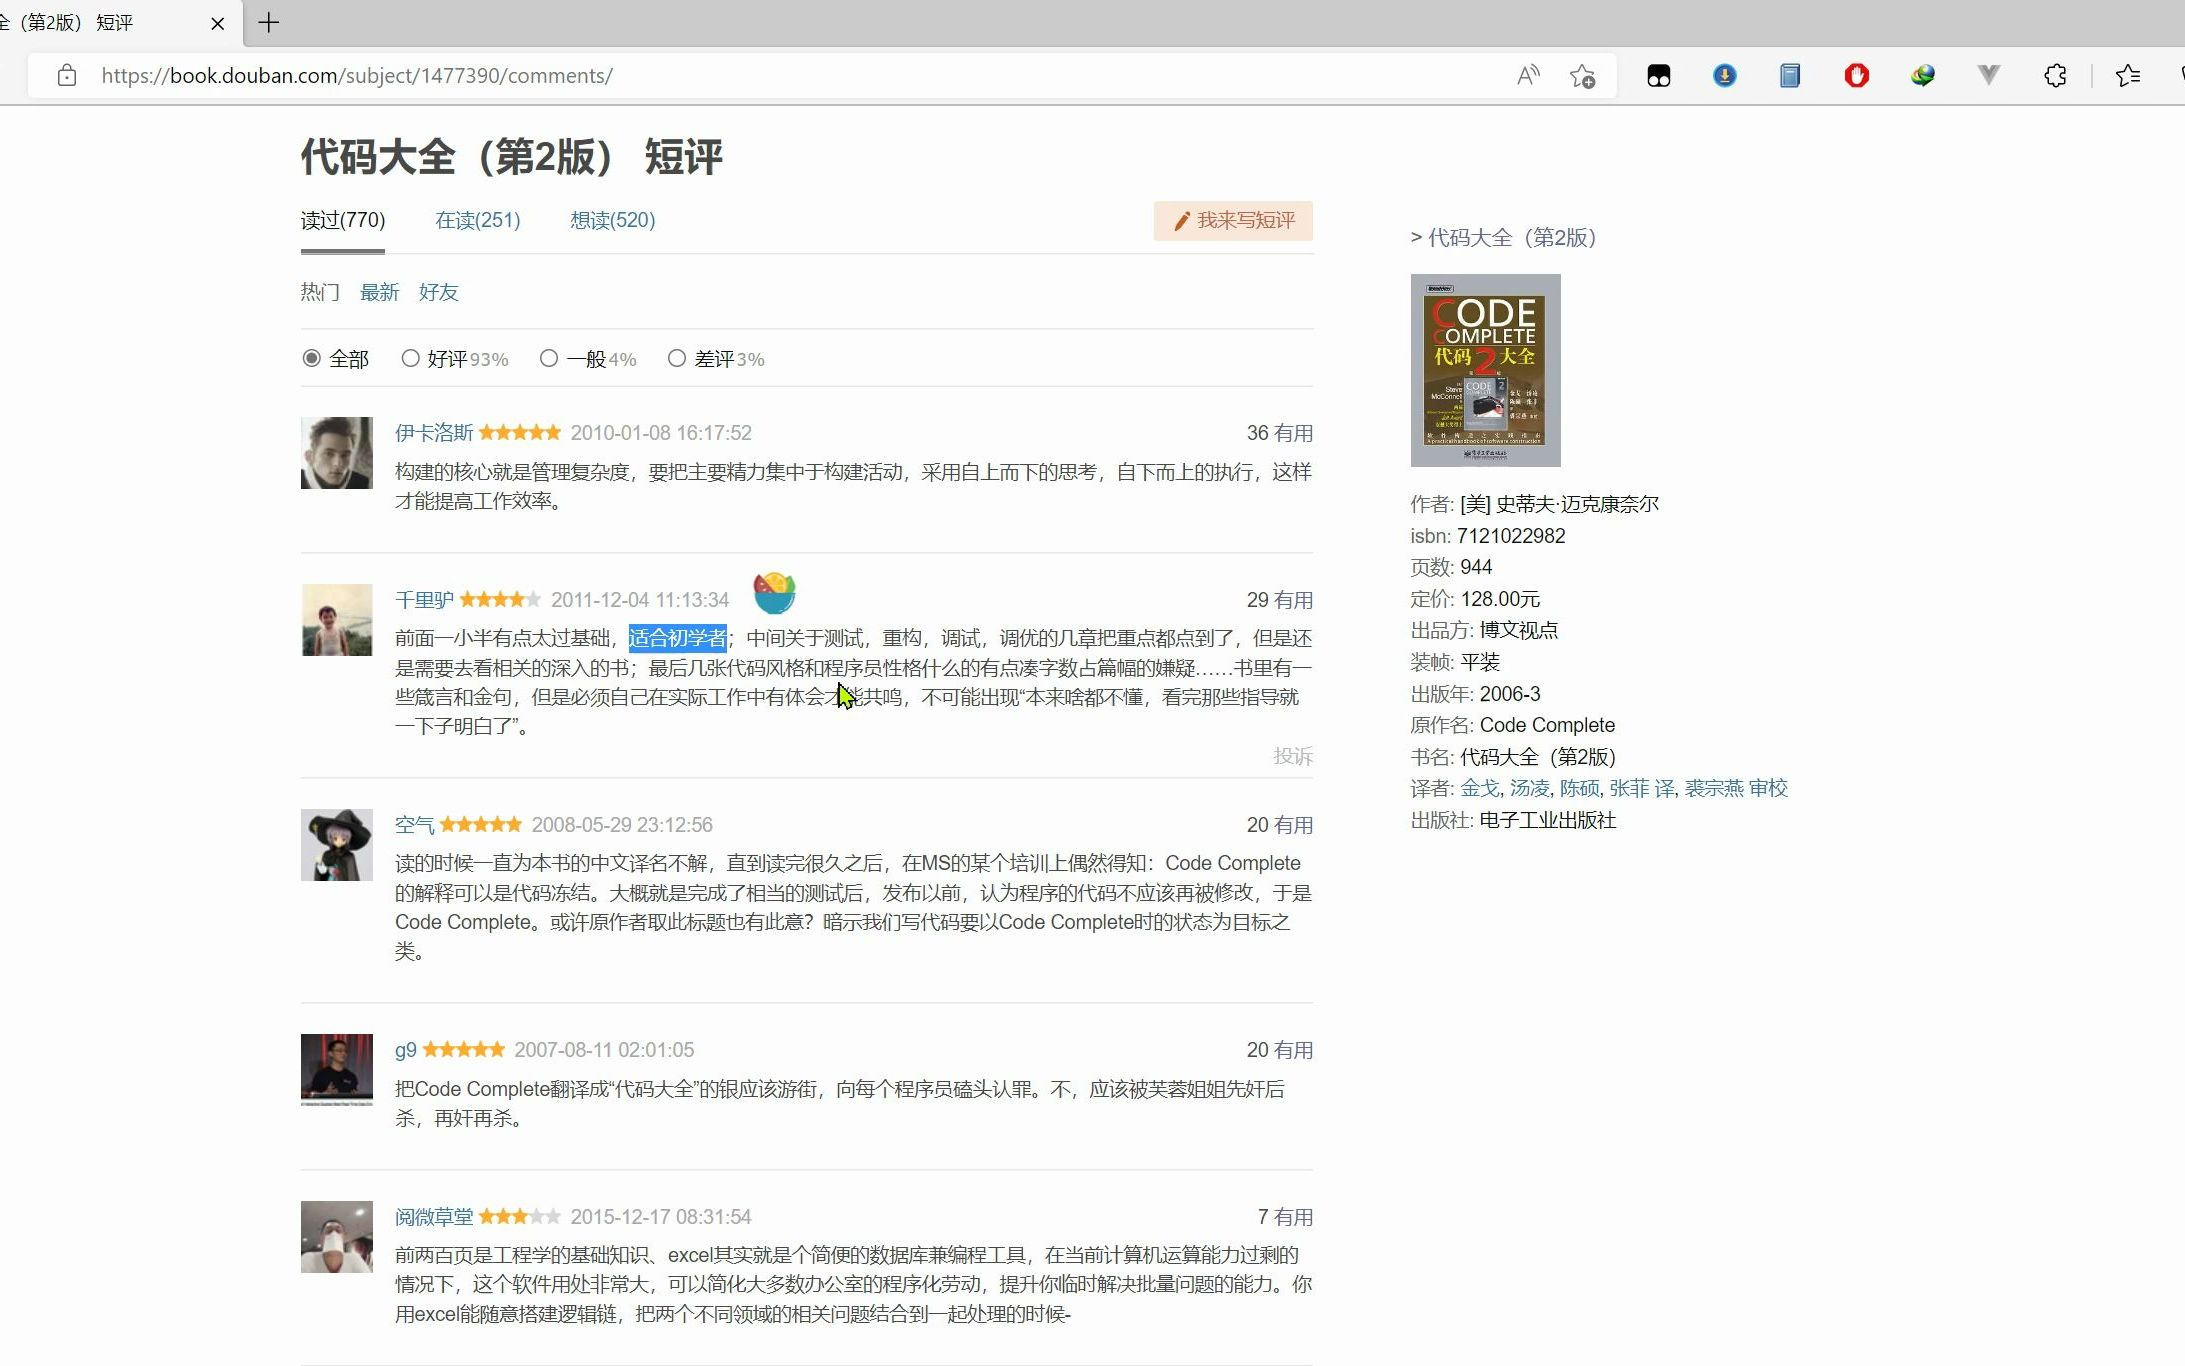Select the 差评 3% radio button
The width and height of the screenshot is (2185, 1366).
(x=677, y=358)
